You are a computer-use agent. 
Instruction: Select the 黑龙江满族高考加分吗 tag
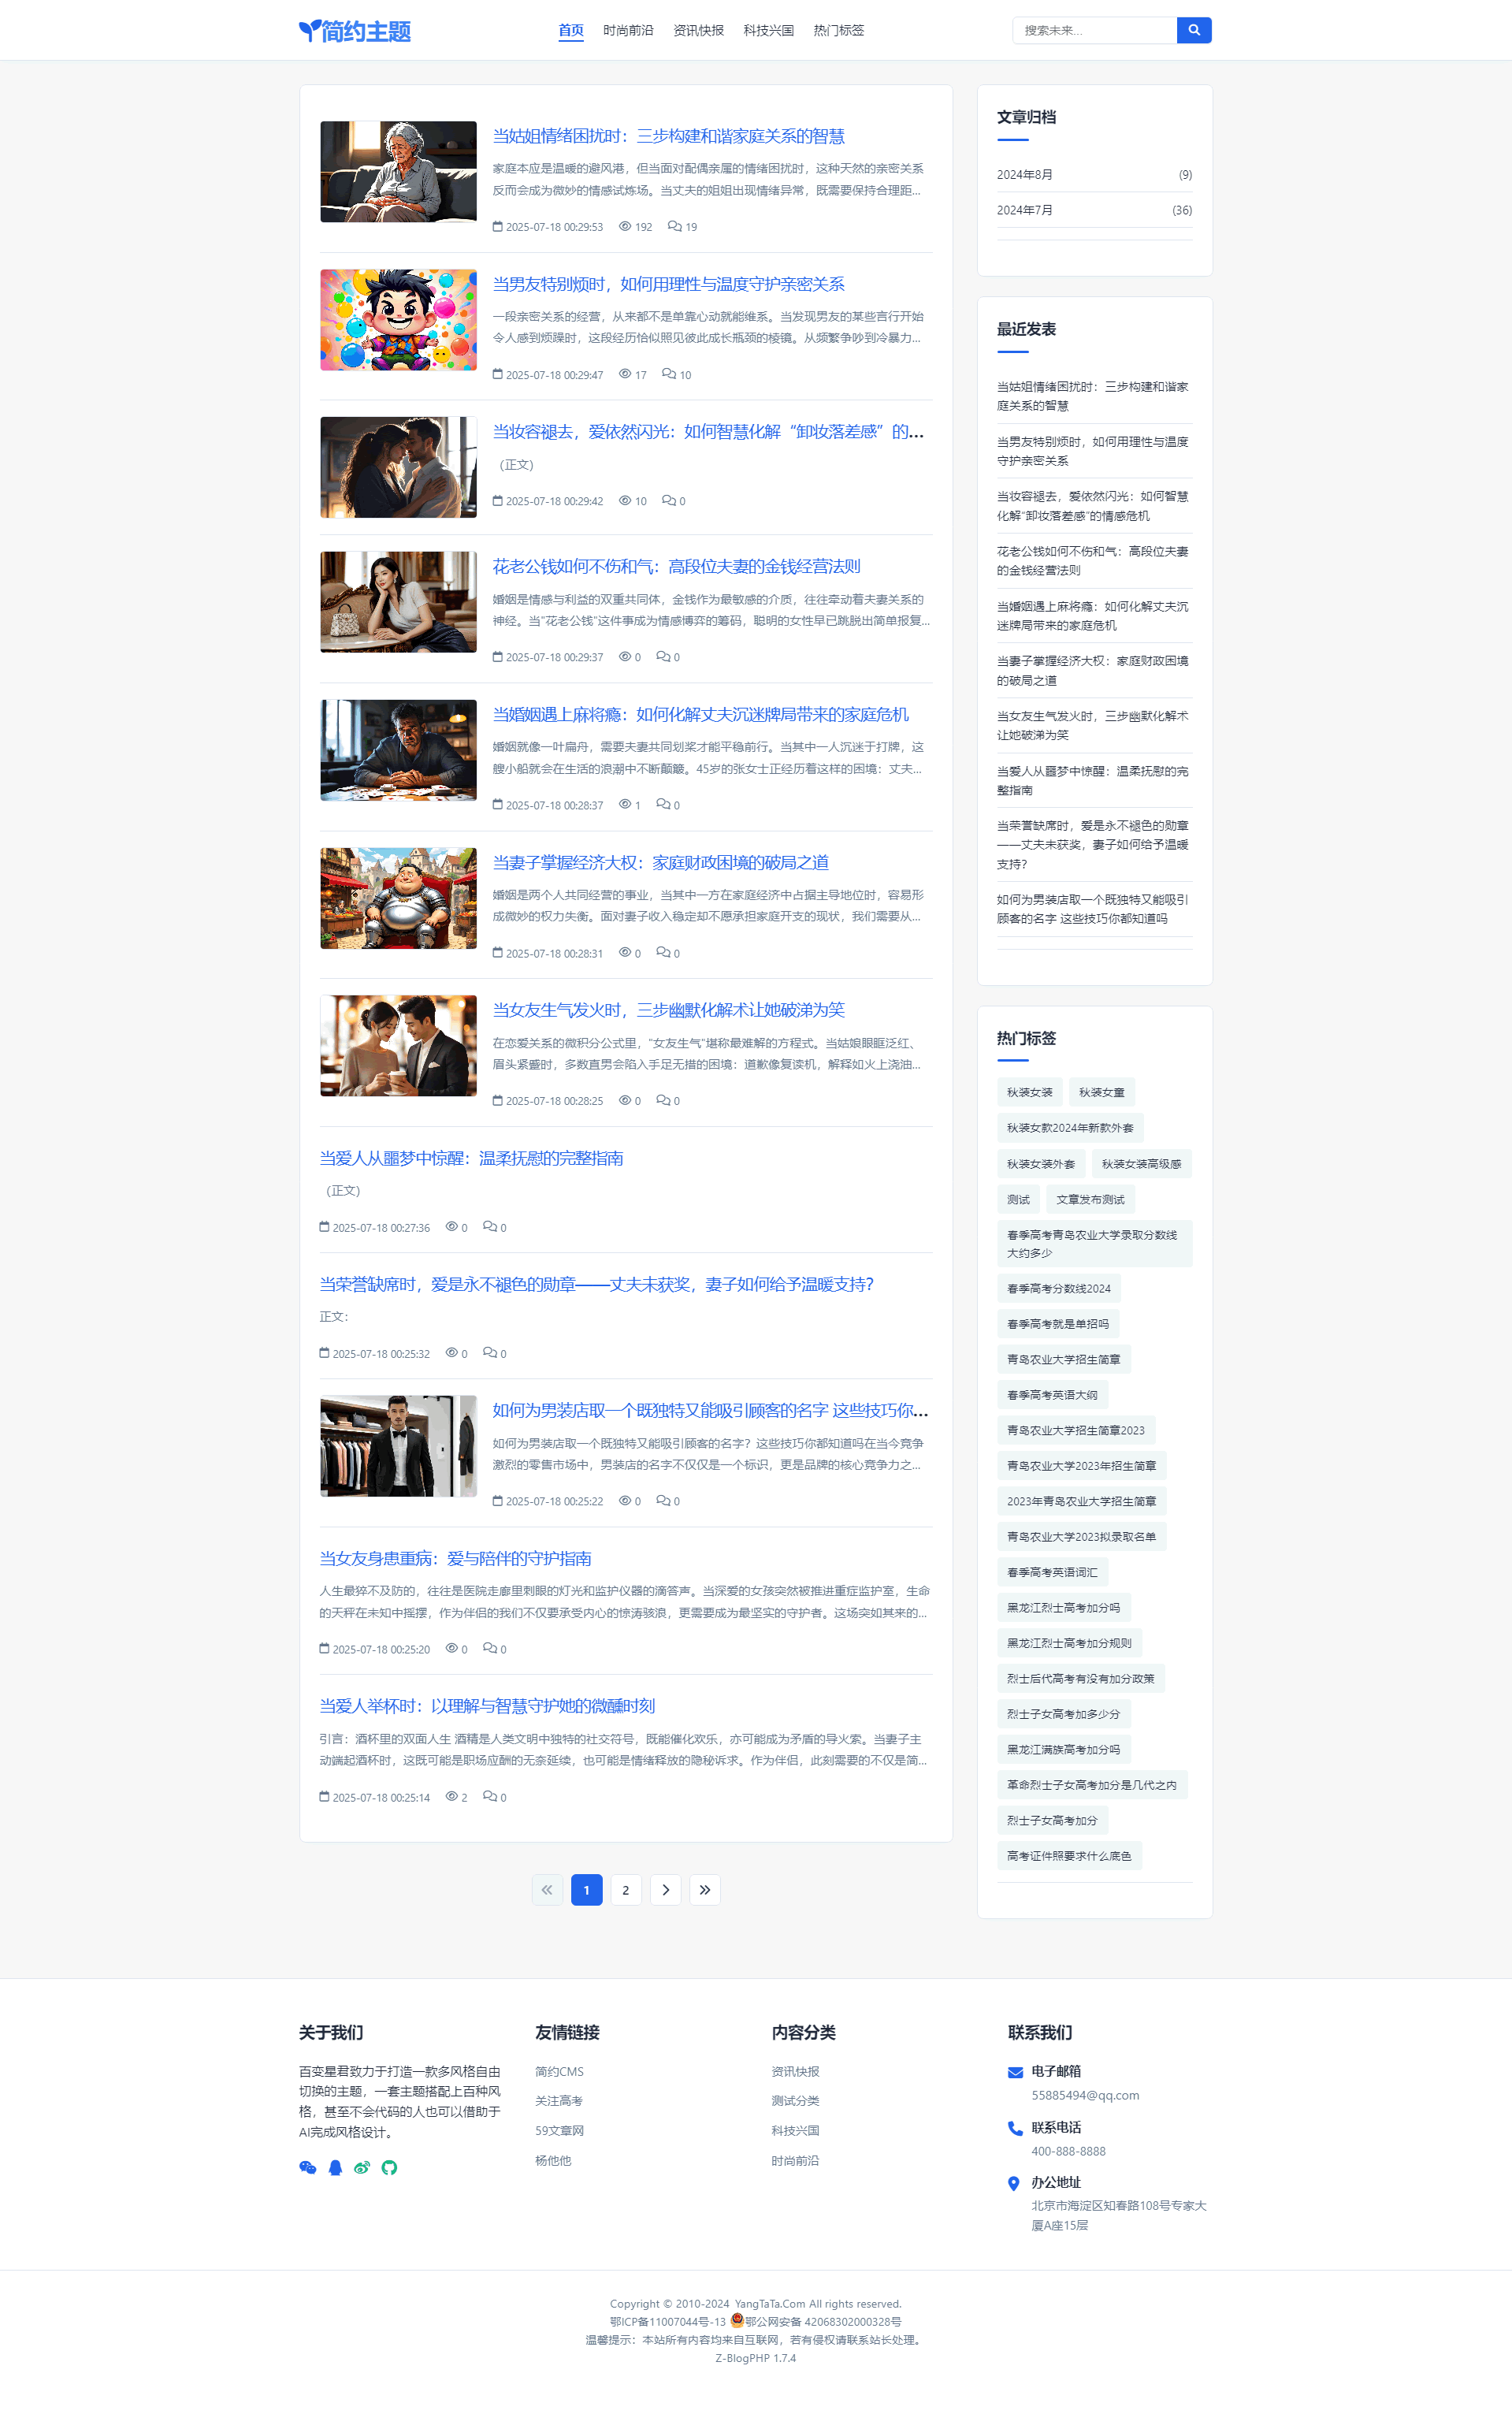coord(1063,1749)
